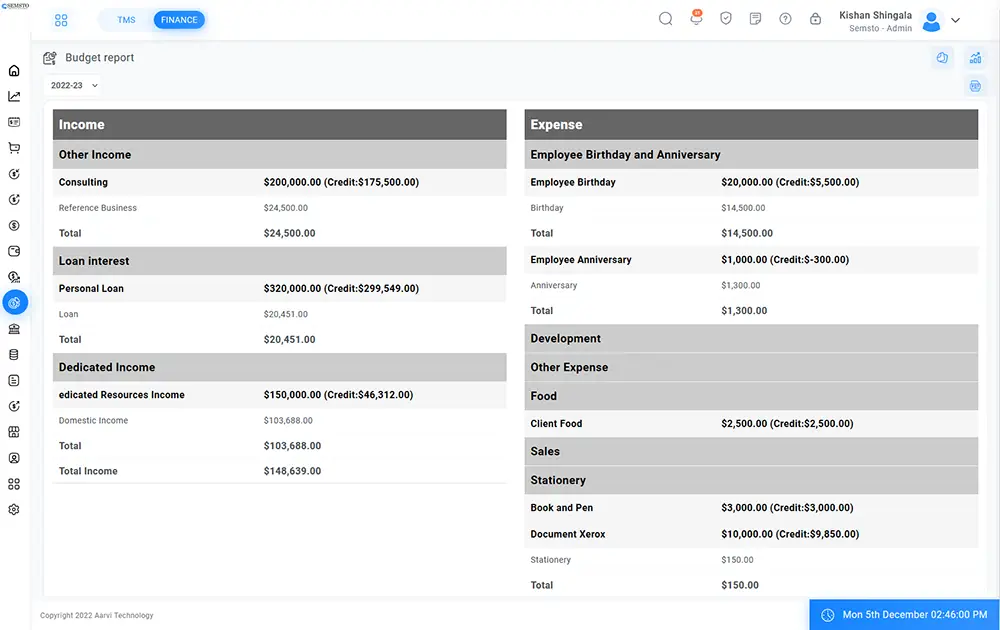The image size is (1000, 630).
Task: Click the Development expense section header
Action: pyautogui.click(x=751, y=339)
